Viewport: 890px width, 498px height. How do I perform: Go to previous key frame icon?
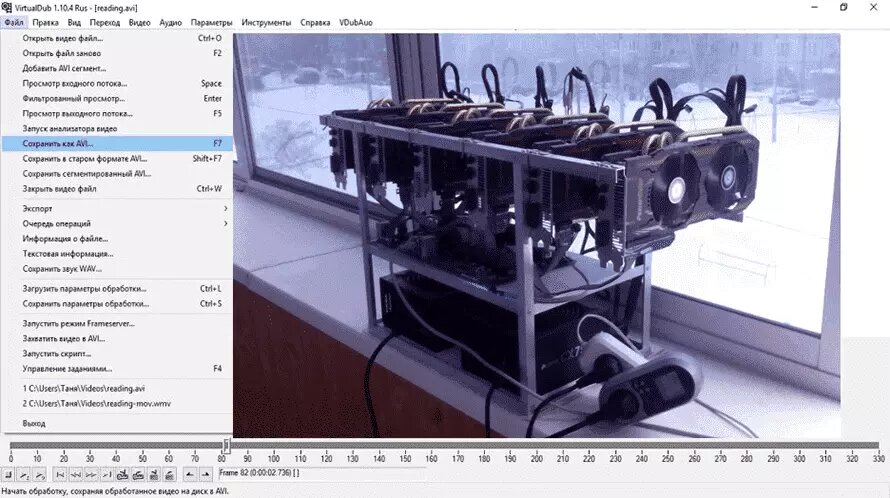click(x=122, y=474)
